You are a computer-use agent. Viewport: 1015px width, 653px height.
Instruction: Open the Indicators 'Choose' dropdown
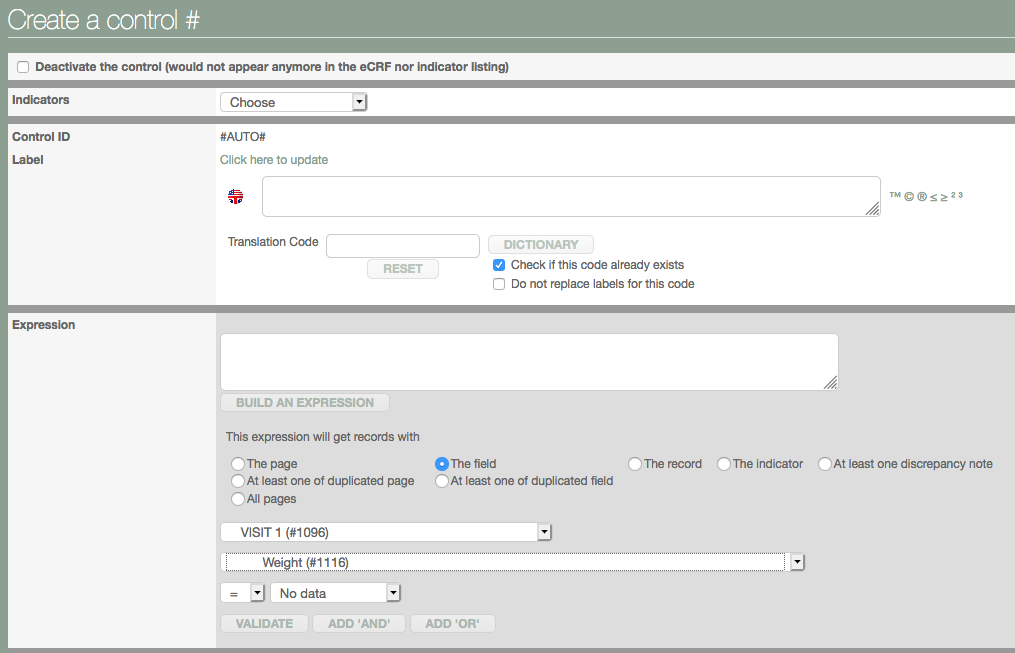[293, 102]
